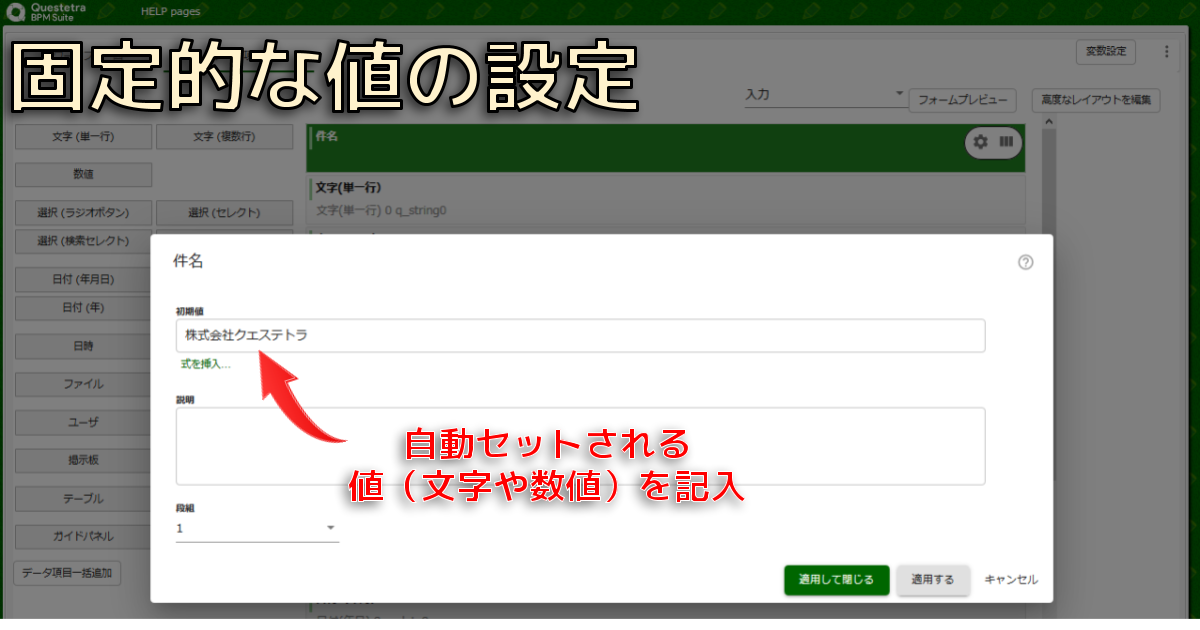
Task: Click the 変数設定 button
Action: pos(1106,52)
